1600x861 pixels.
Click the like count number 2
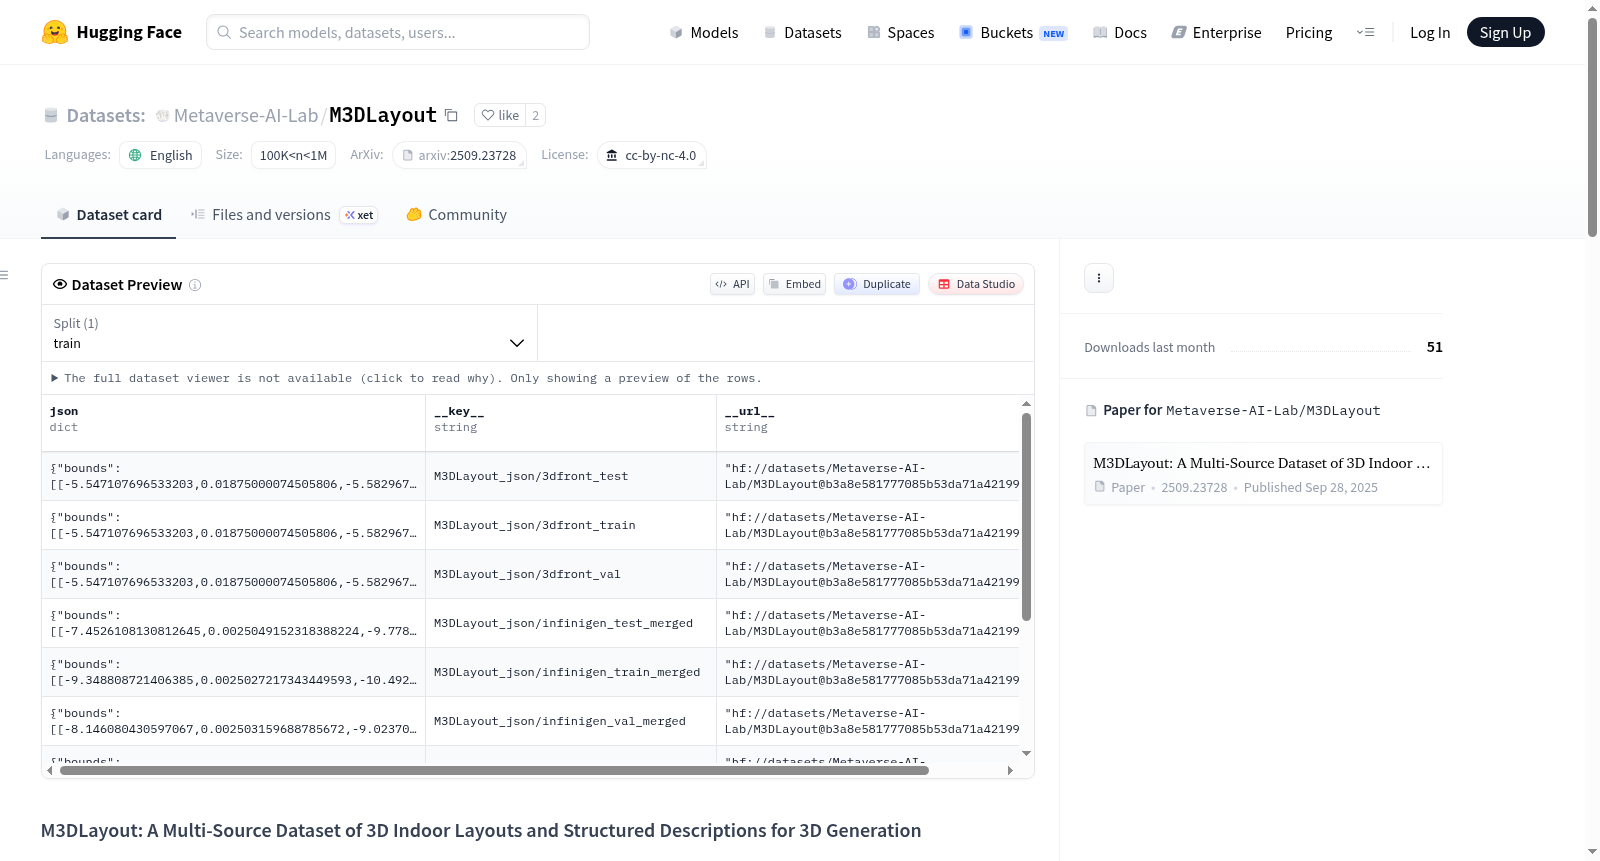(536, 115)
